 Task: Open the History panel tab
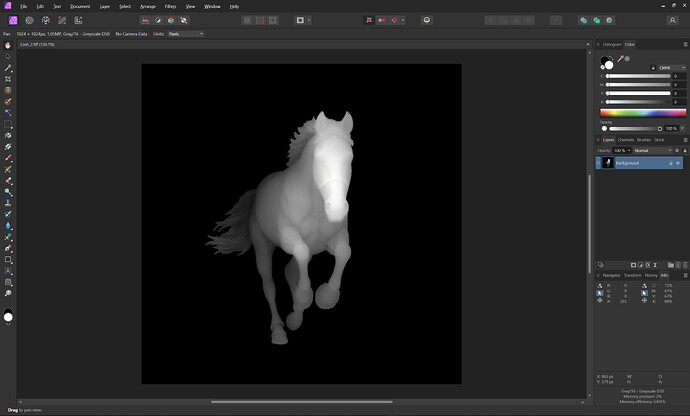(x=650, y=275)
